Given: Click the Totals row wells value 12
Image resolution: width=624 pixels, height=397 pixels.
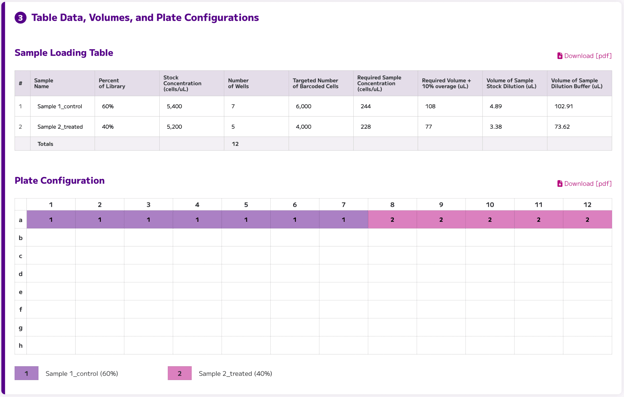Looking at the screenshot, I should coord(235,144).
